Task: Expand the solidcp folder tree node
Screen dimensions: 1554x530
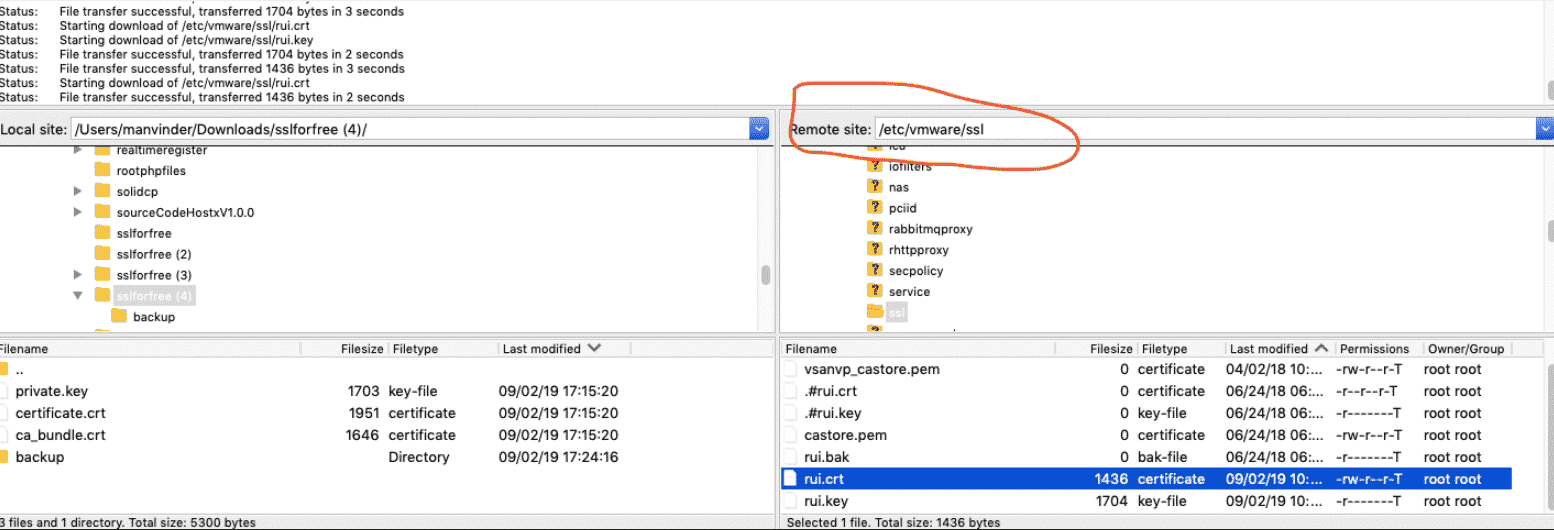Action: coord(79,191)
